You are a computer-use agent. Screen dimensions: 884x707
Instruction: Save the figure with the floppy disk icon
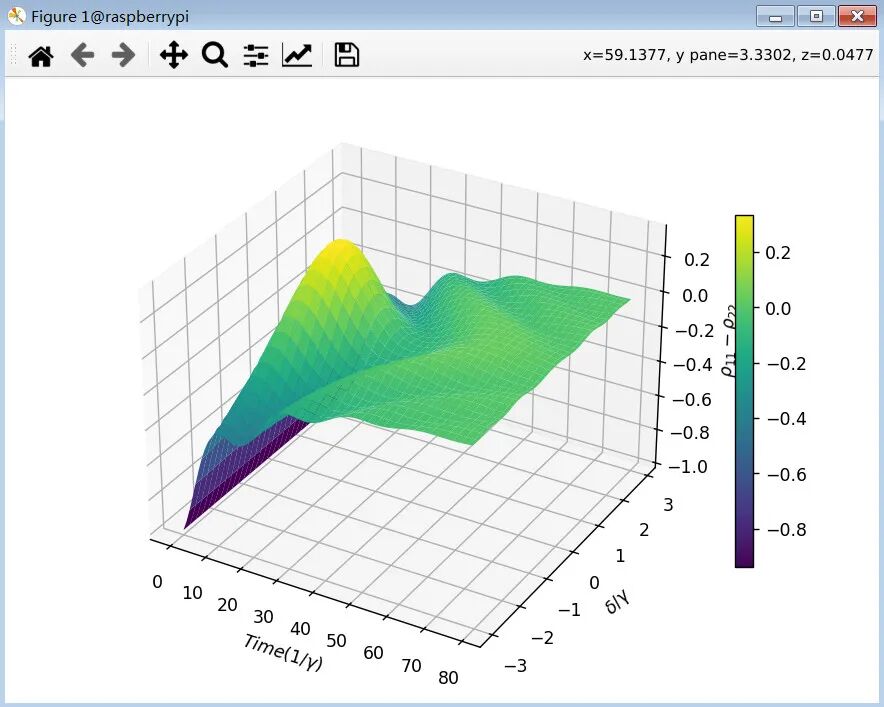347,55
